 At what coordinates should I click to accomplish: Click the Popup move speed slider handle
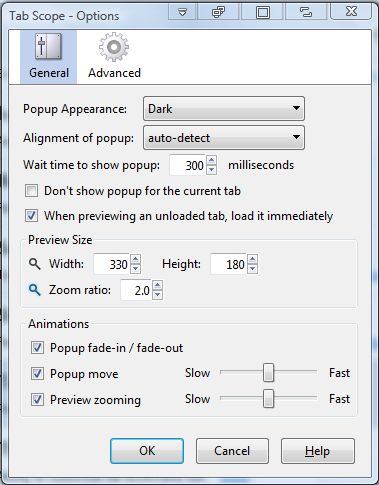pyautogui.click(x=268, y=373)
